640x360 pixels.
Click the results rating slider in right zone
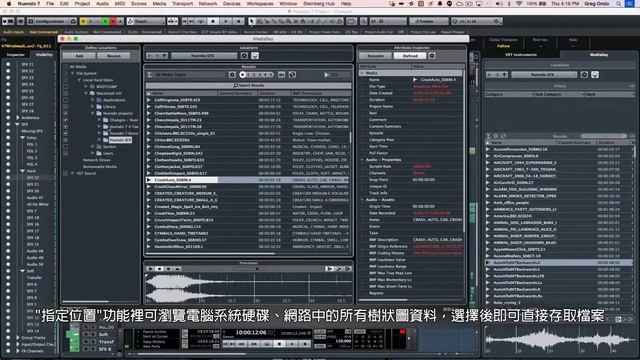[x=604, y=136]
